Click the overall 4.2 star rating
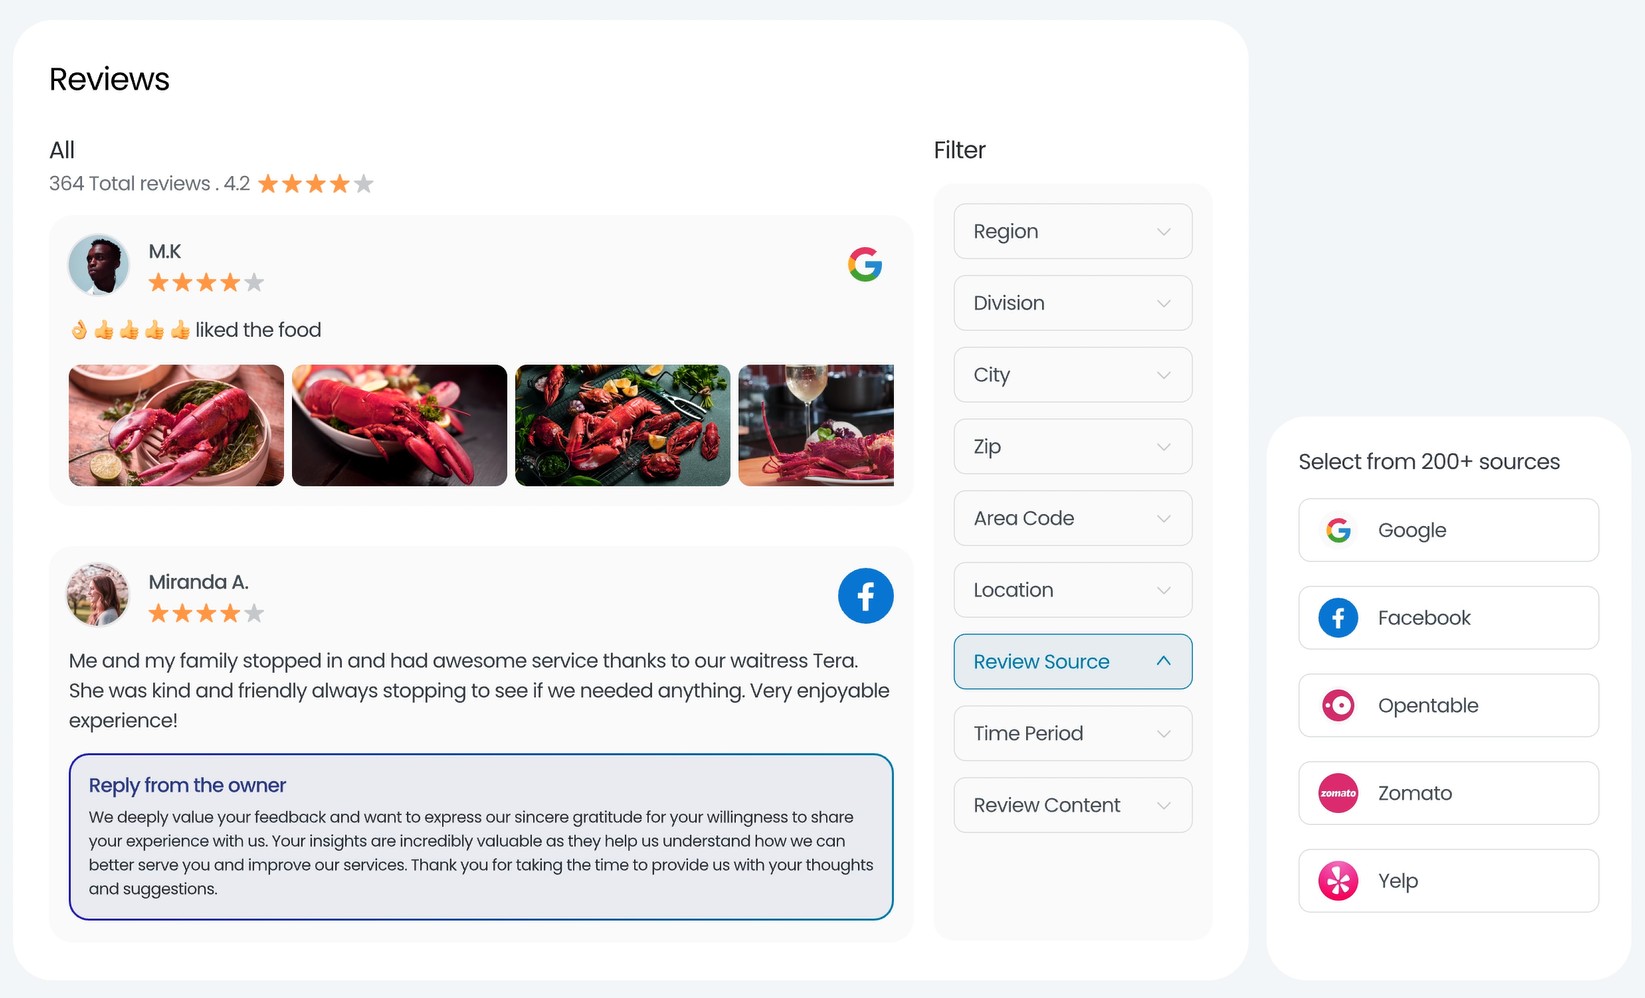The image size is (1645, 998). (x=315, y=184)
